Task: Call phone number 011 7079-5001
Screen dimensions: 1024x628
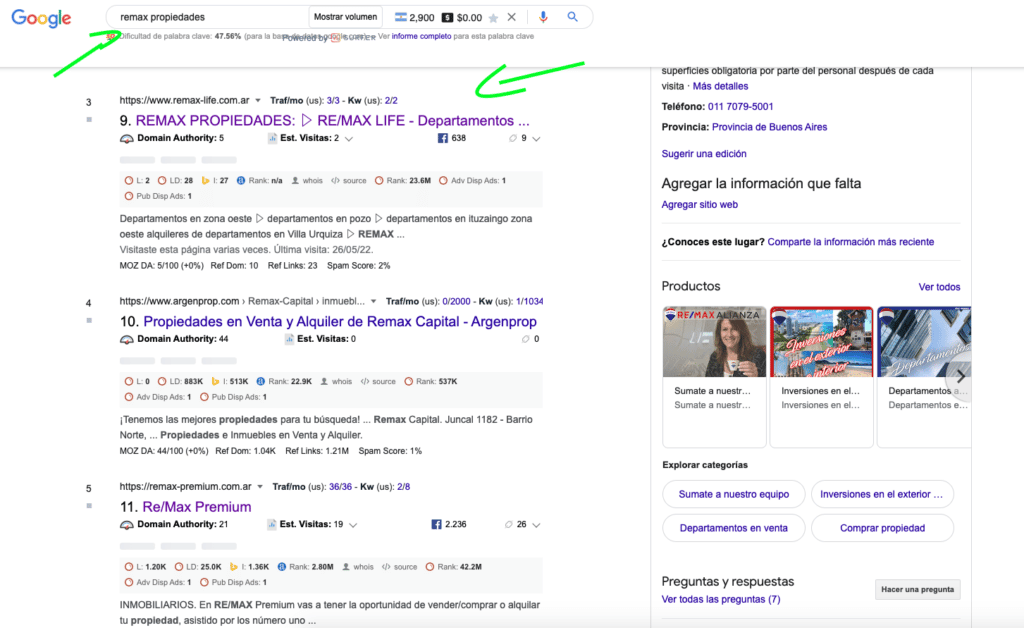Action: click(741, 106)
